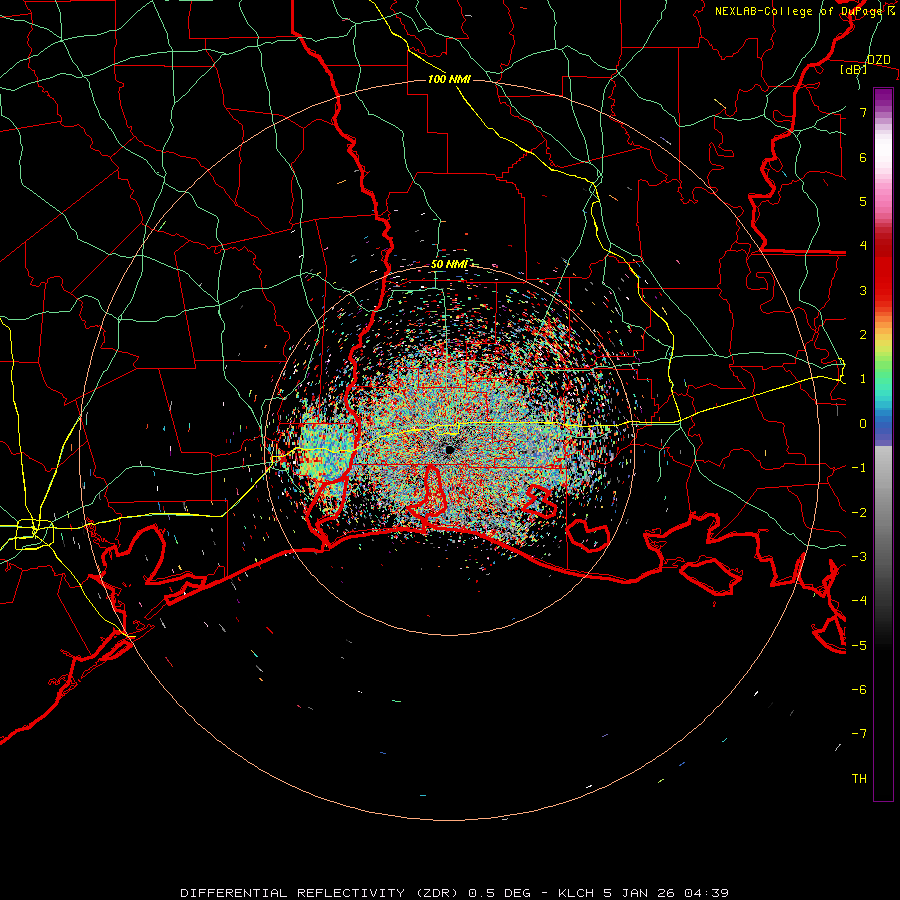This screenshot has width=900, height=900.
Task: Click the 3 value on the color scale
Action: click(863, 290)
